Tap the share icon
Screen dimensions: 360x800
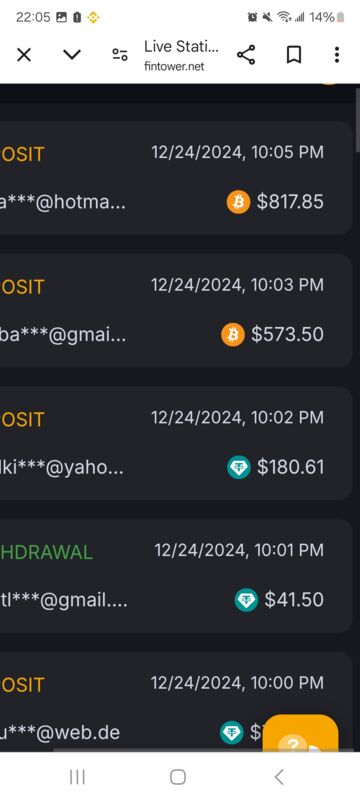(x=246, y=55)
